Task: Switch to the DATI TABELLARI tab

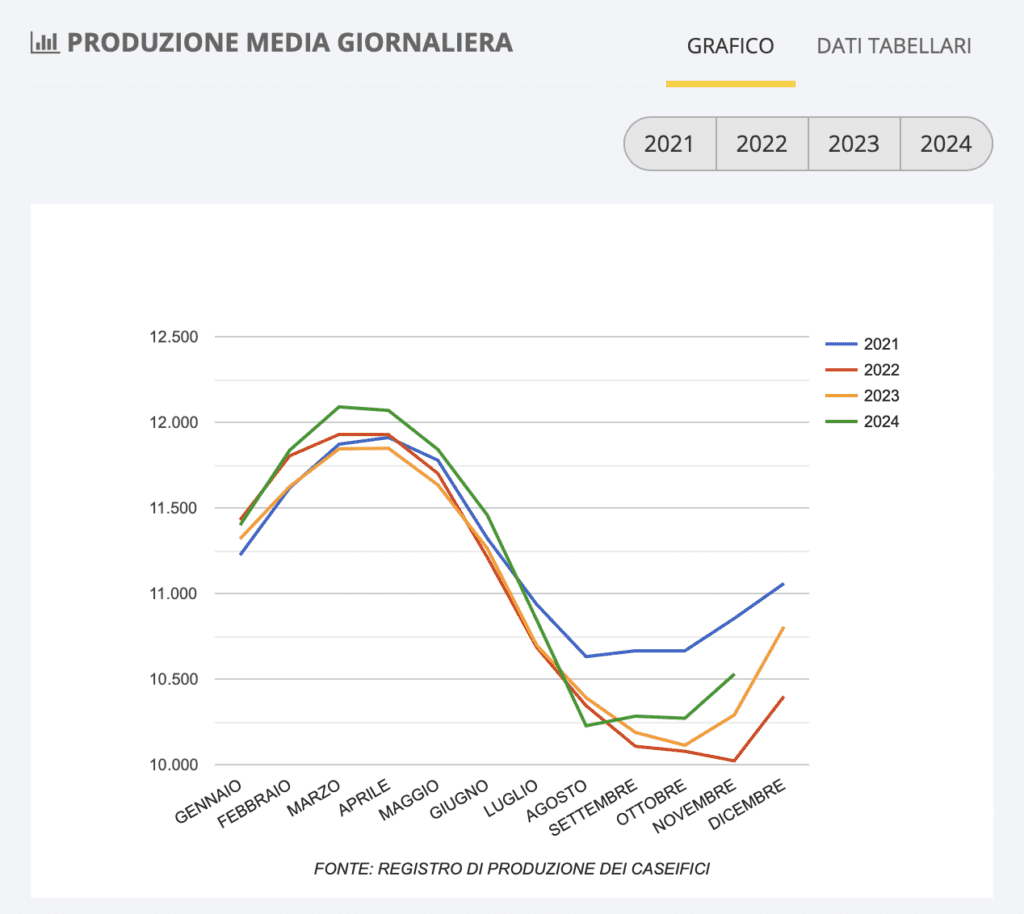Action: pos(894,46)
